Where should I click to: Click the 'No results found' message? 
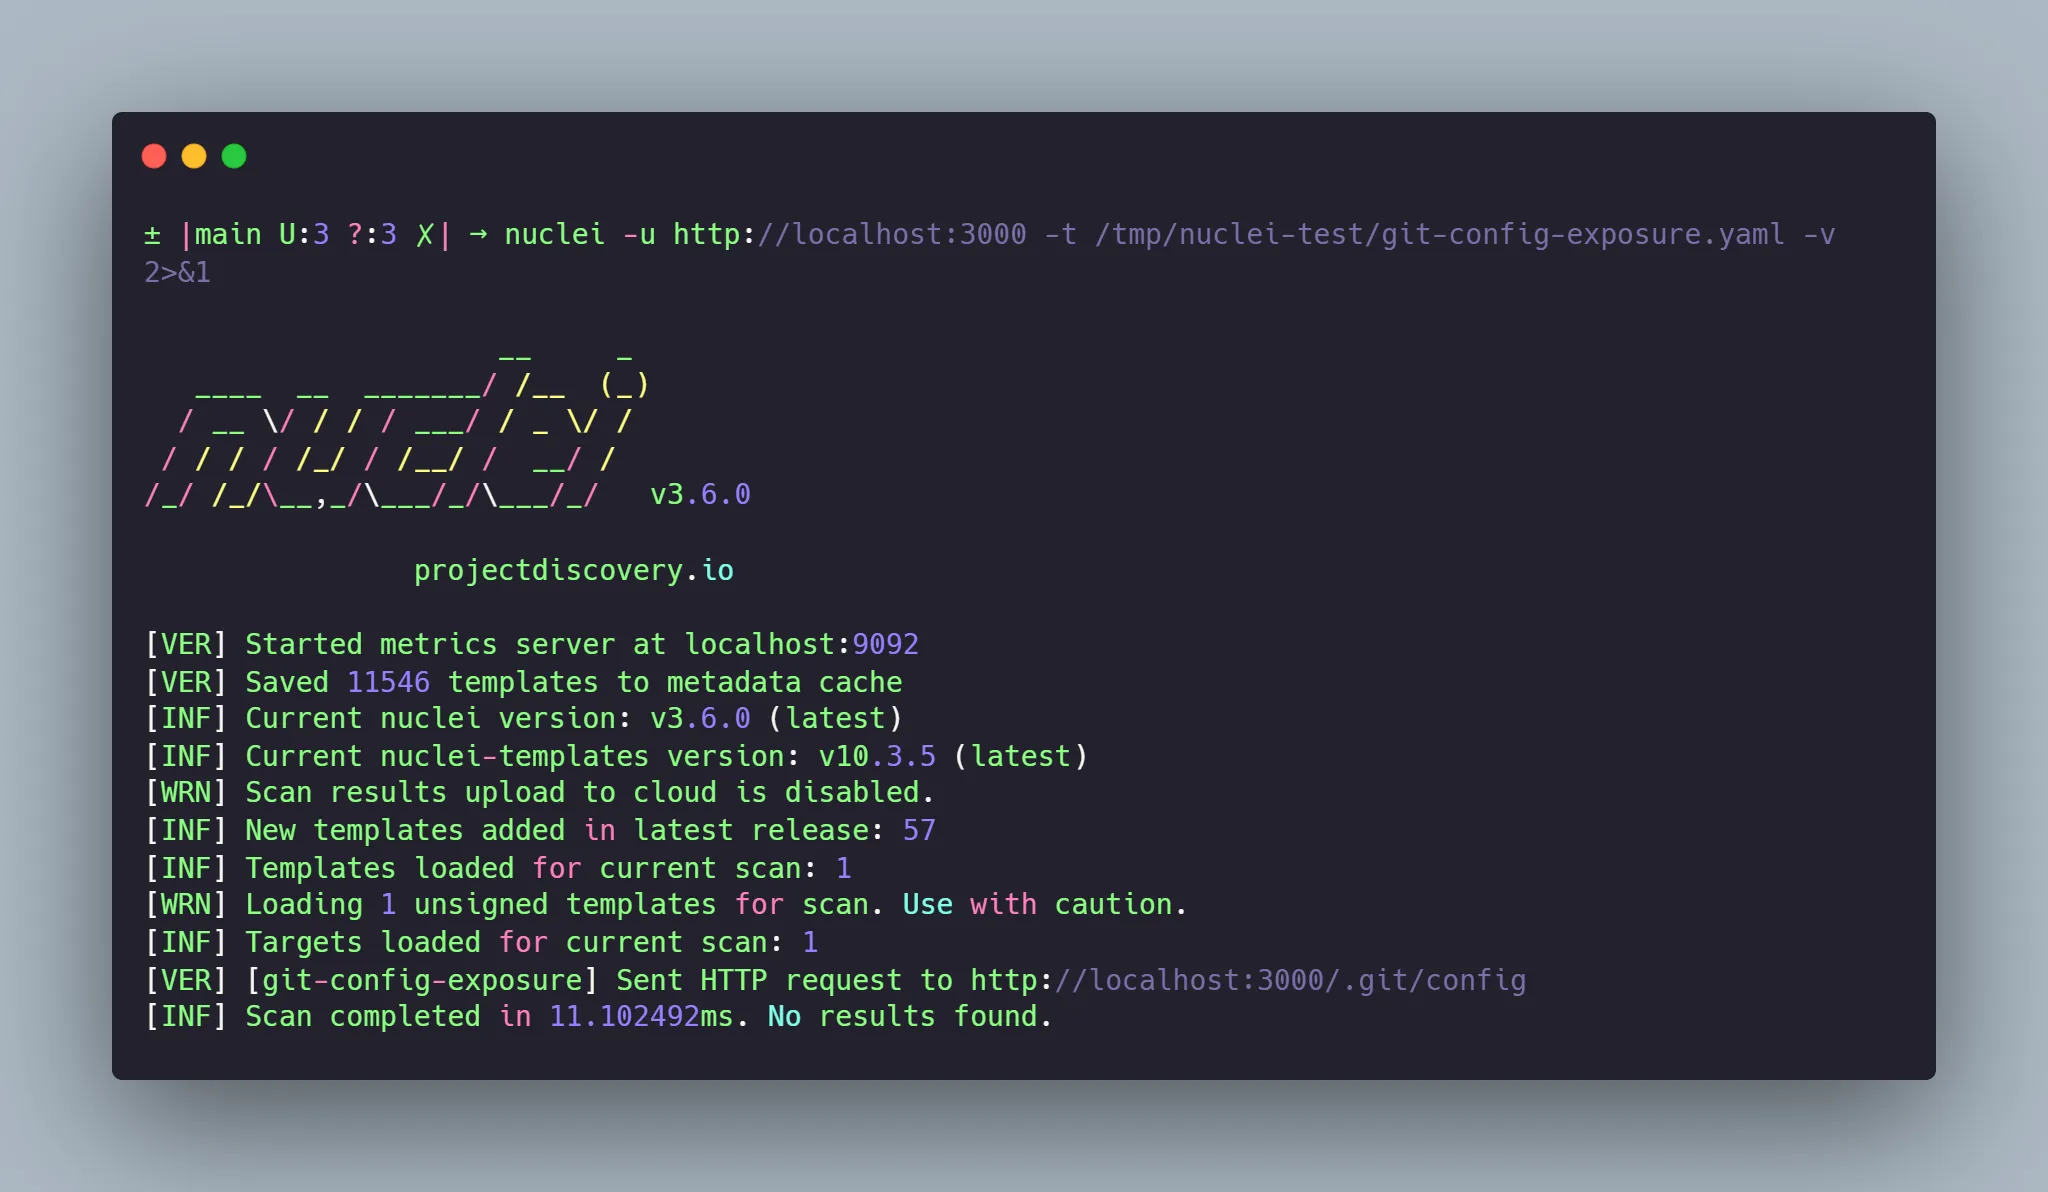(909, 1016)
